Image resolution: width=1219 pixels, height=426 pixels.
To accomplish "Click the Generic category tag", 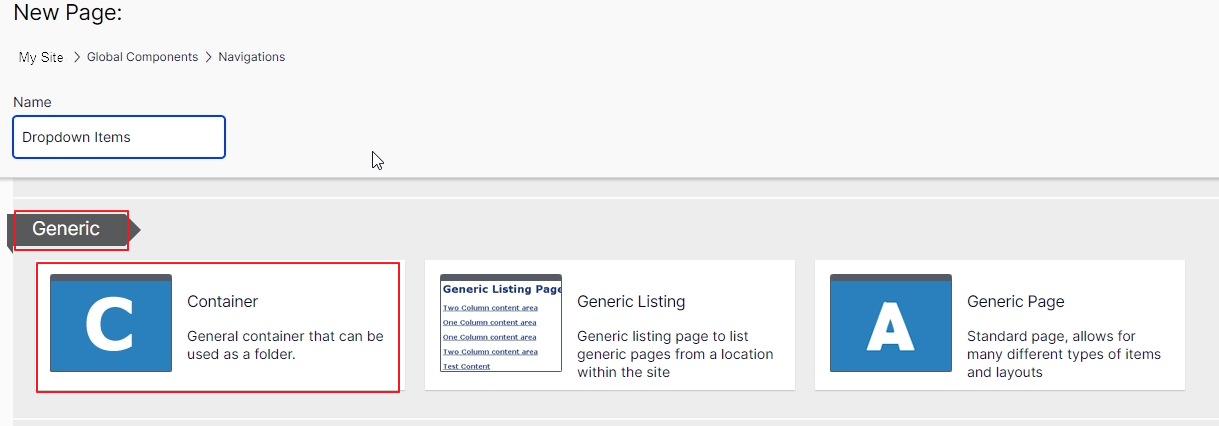I will click(x=66, y=229).
